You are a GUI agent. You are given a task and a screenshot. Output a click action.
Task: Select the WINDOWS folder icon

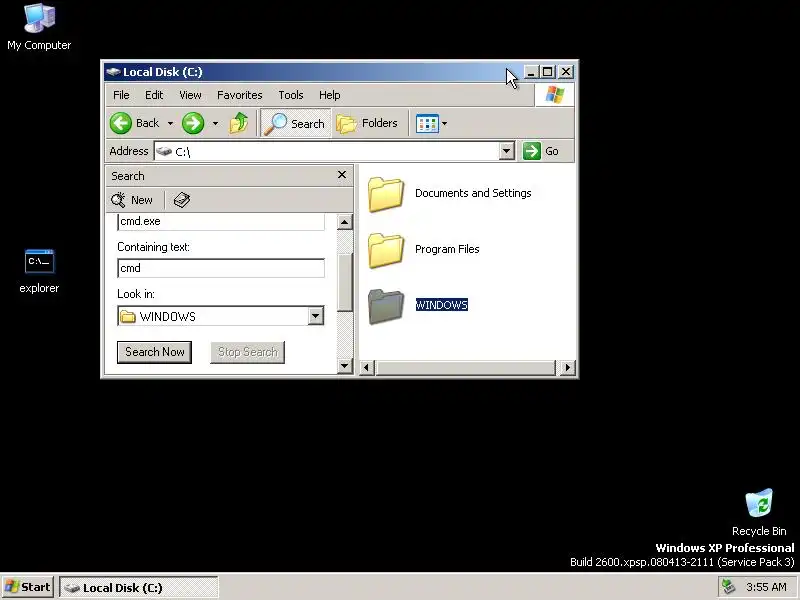click(386, 306)
